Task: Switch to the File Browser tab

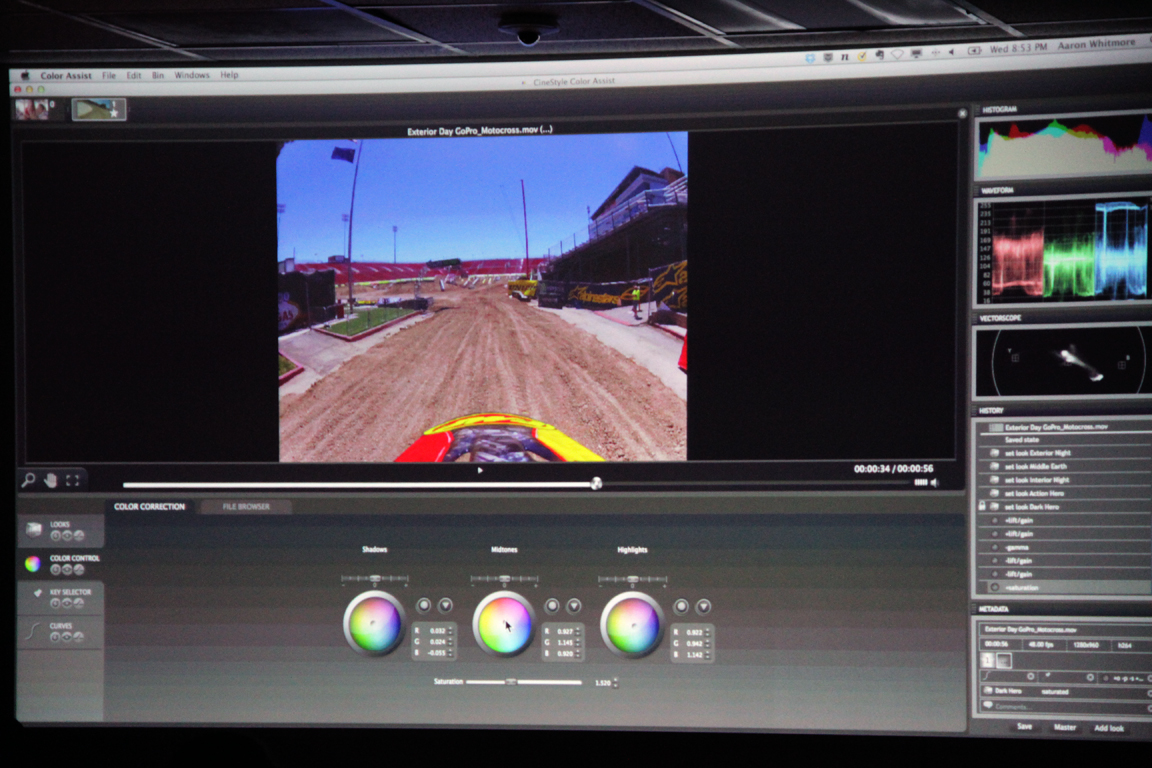Action: pos(246,507)
